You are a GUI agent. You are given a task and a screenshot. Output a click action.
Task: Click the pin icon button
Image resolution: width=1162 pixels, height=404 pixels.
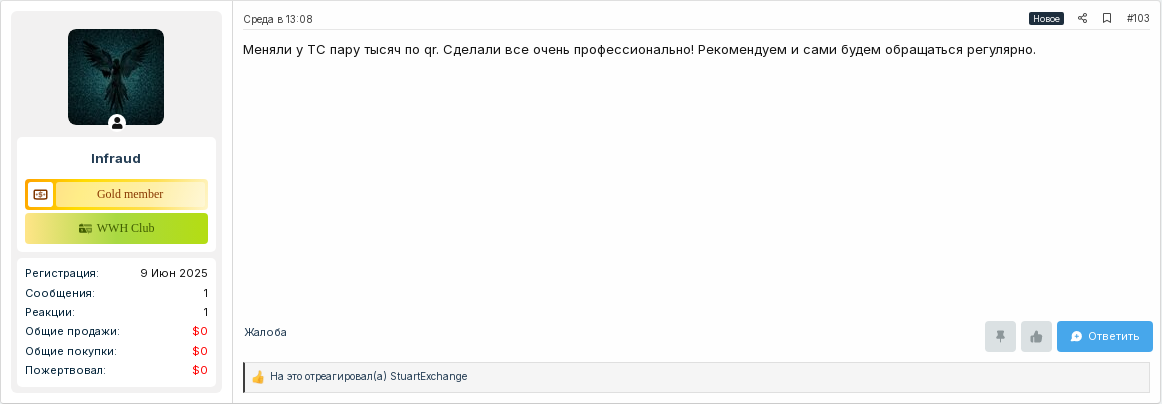point(1000,337)
